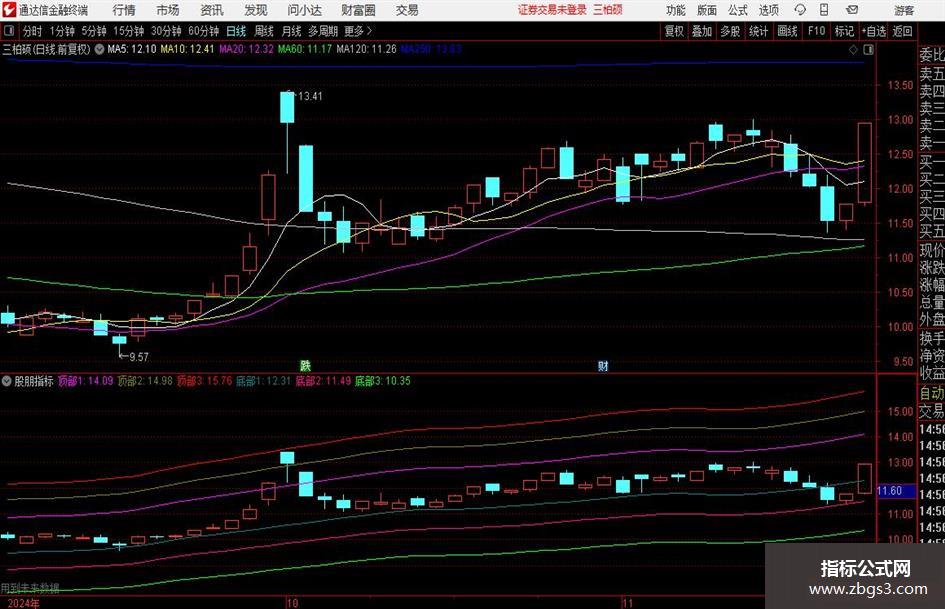Click the 9.57 low price label
This screenshot has height=609, width=945.
coord(139,357)
